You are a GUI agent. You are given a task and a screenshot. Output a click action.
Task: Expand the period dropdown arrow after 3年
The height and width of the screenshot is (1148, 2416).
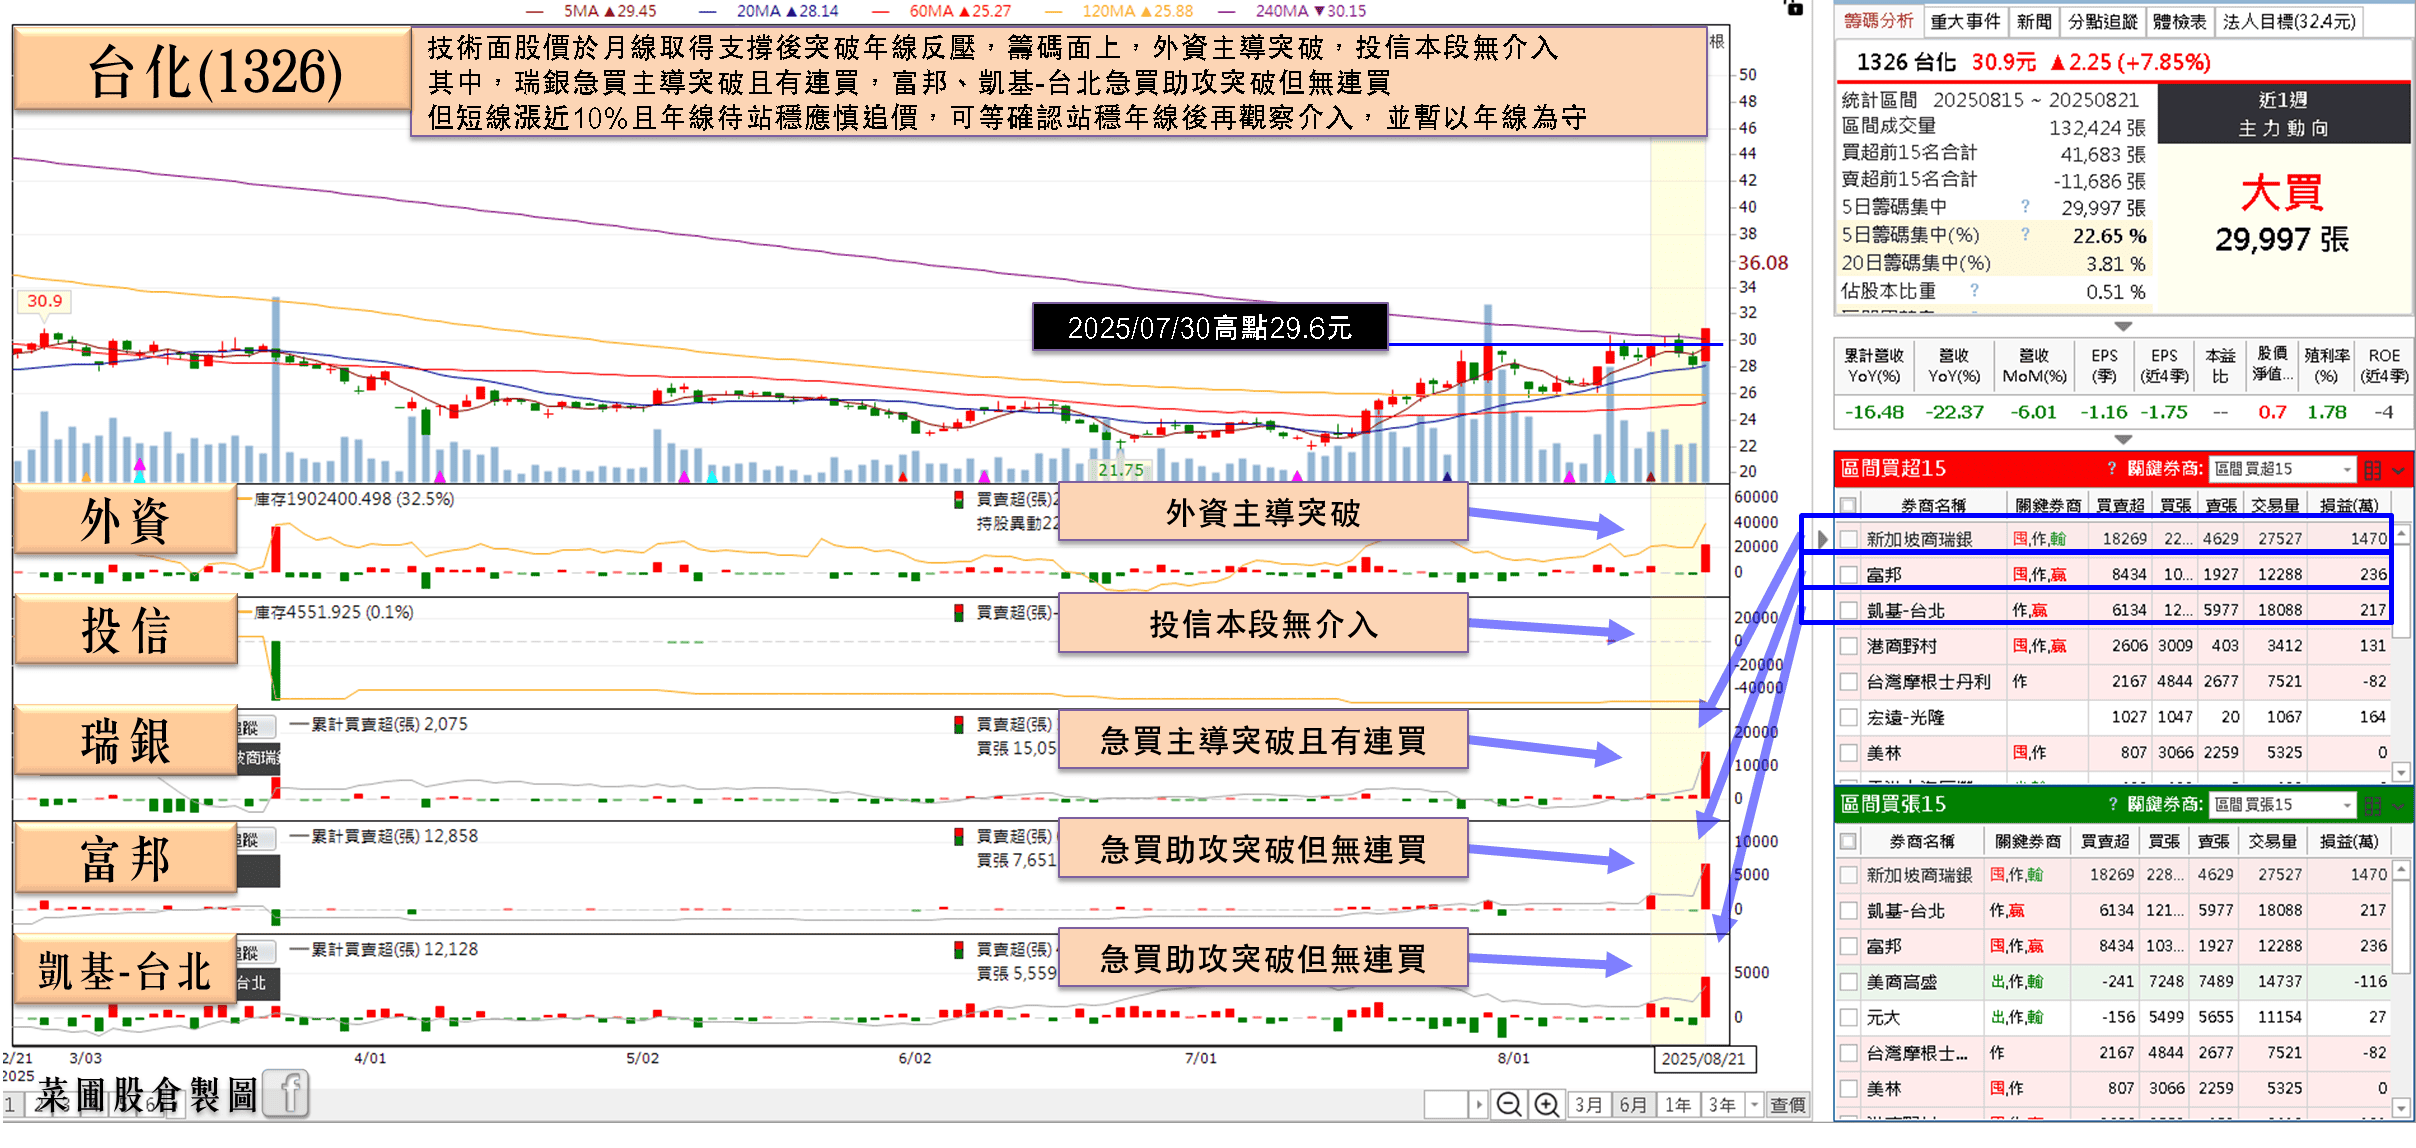1755,1104
